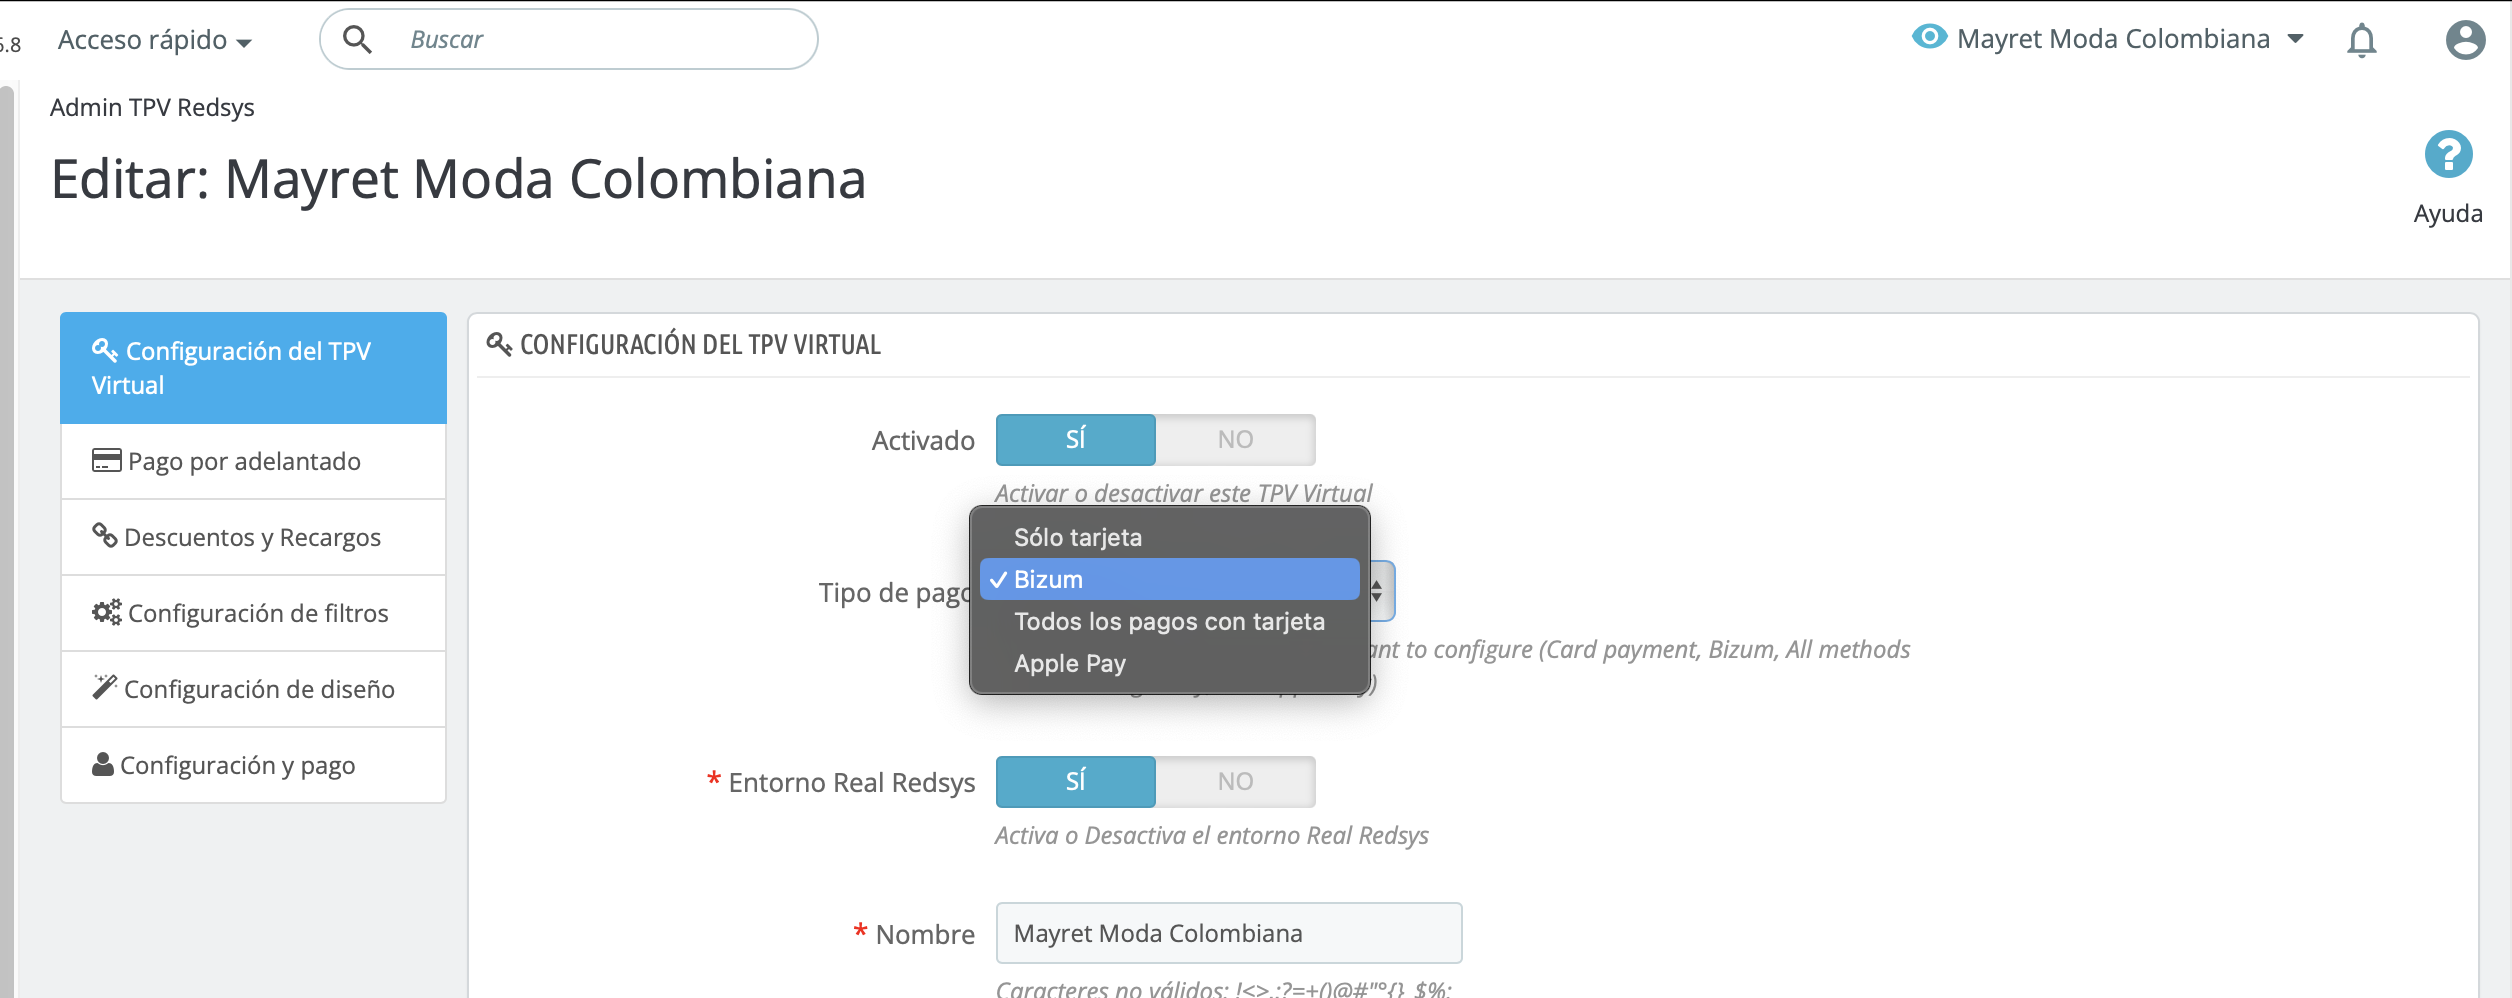Click the 'Nombre' field label

coord(925,934)
